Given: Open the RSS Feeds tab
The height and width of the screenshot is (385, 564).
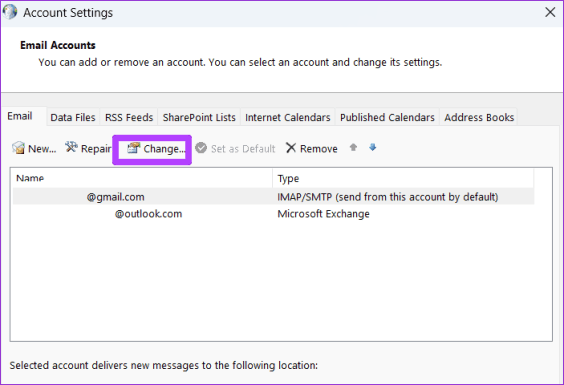Looking at the screenshot, I should coord(129,117).
